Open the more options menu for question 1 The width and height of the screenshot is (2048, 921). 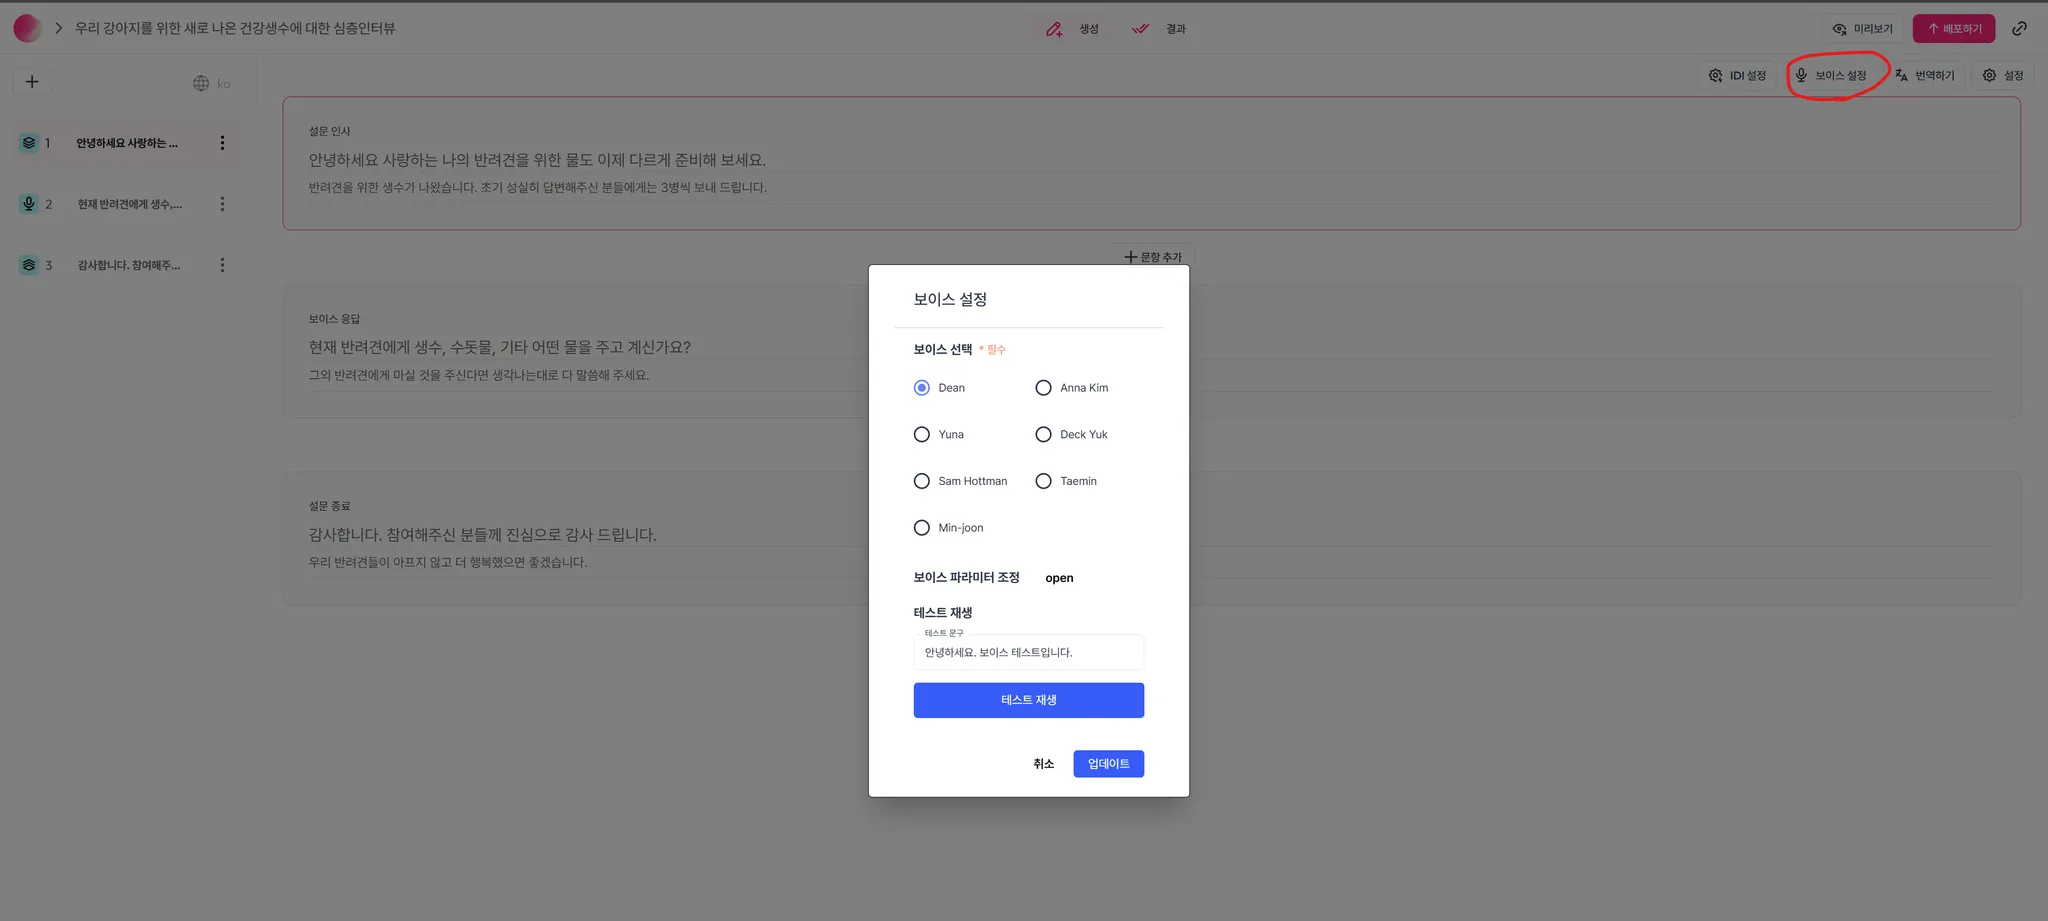coord(222,143)
